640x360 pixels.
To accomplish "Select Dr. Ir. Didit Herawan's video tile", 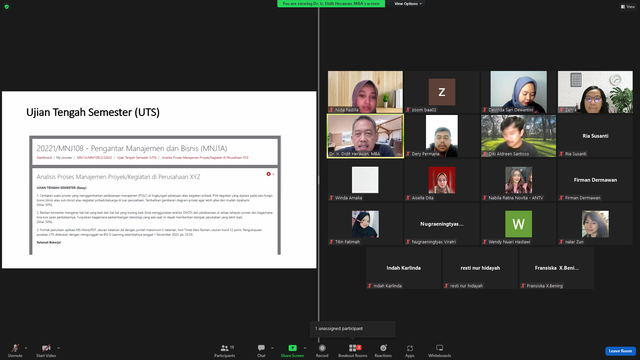I will point(365,136).
